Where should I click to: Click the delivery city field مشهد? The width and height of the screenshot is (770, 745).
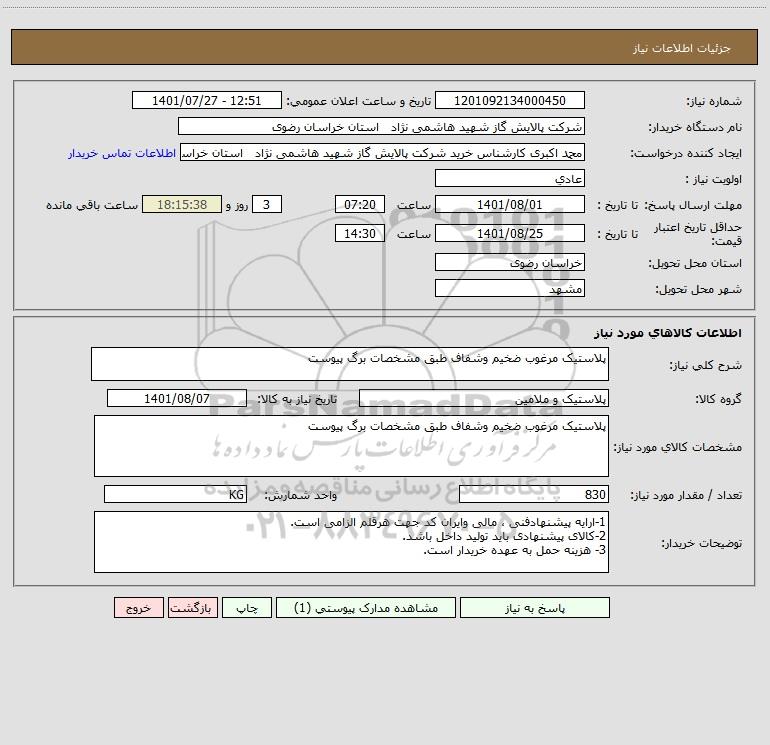[510, 288]
